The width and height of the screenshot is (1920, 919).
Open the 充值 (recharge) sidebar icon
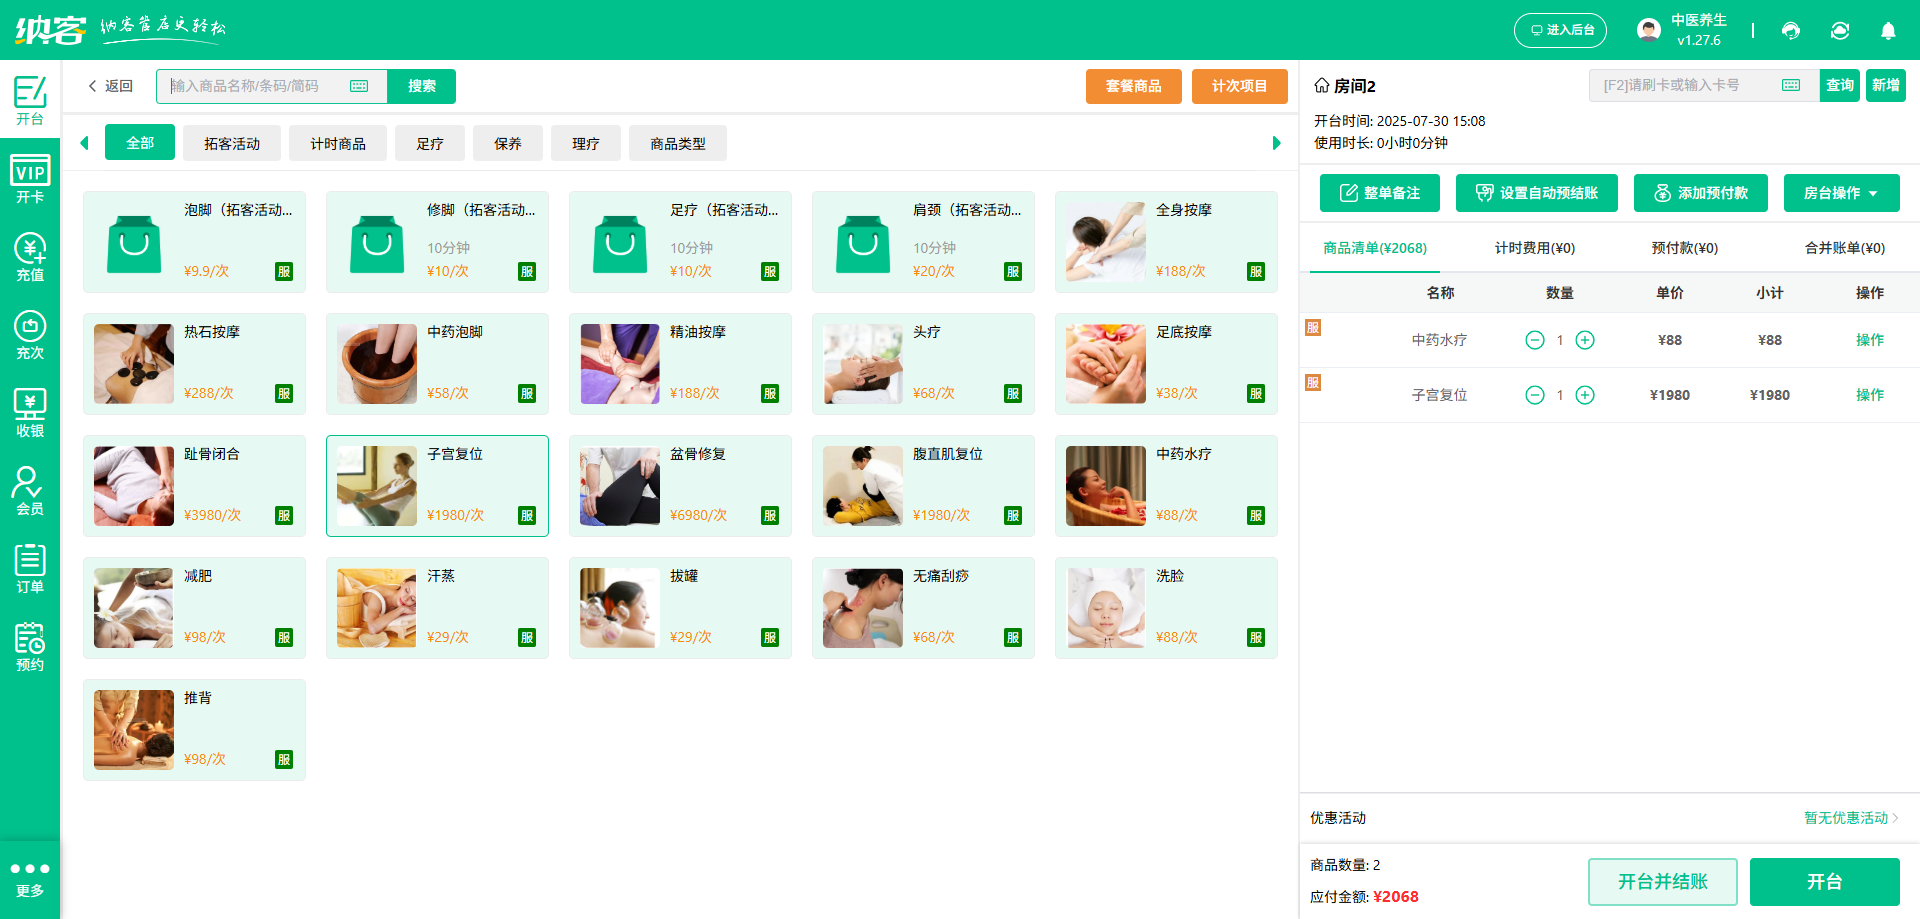(x=30, y=253)
